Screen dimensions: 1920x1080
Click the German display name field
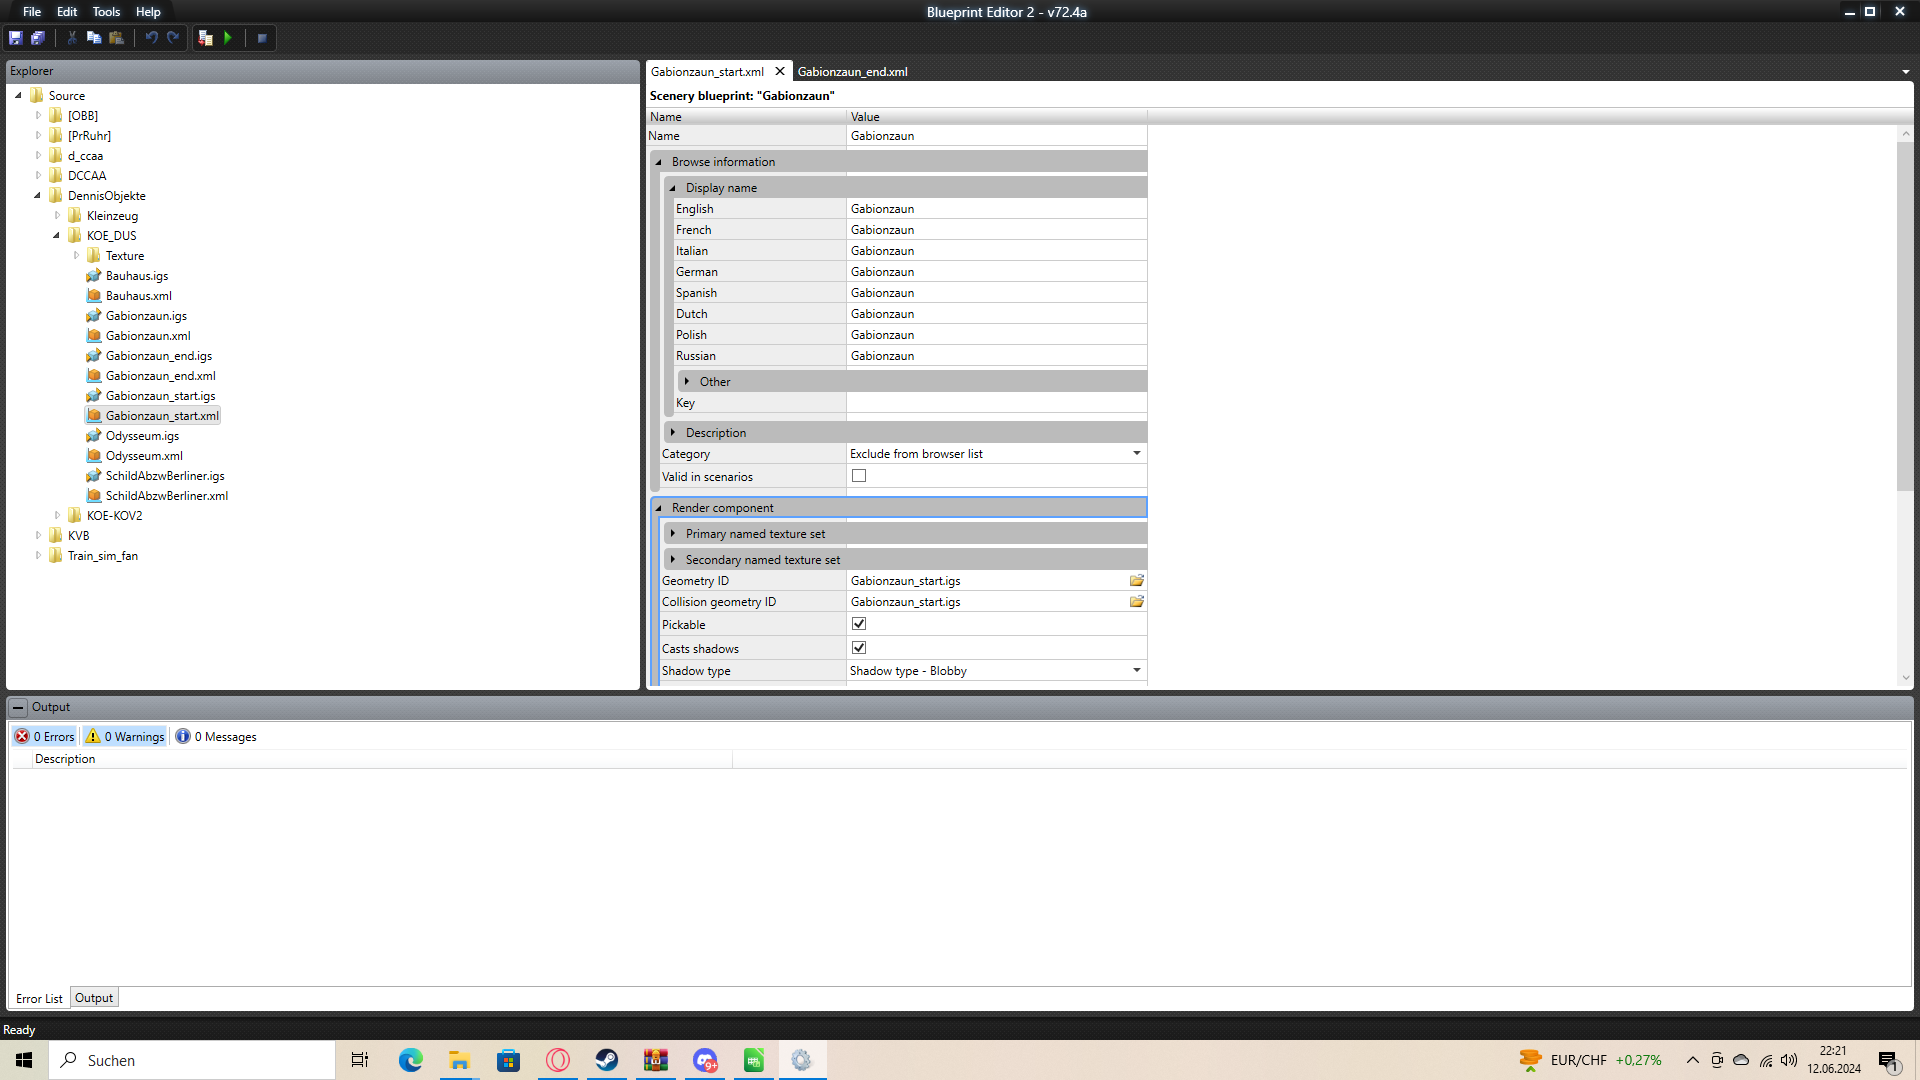pos(995,272)
